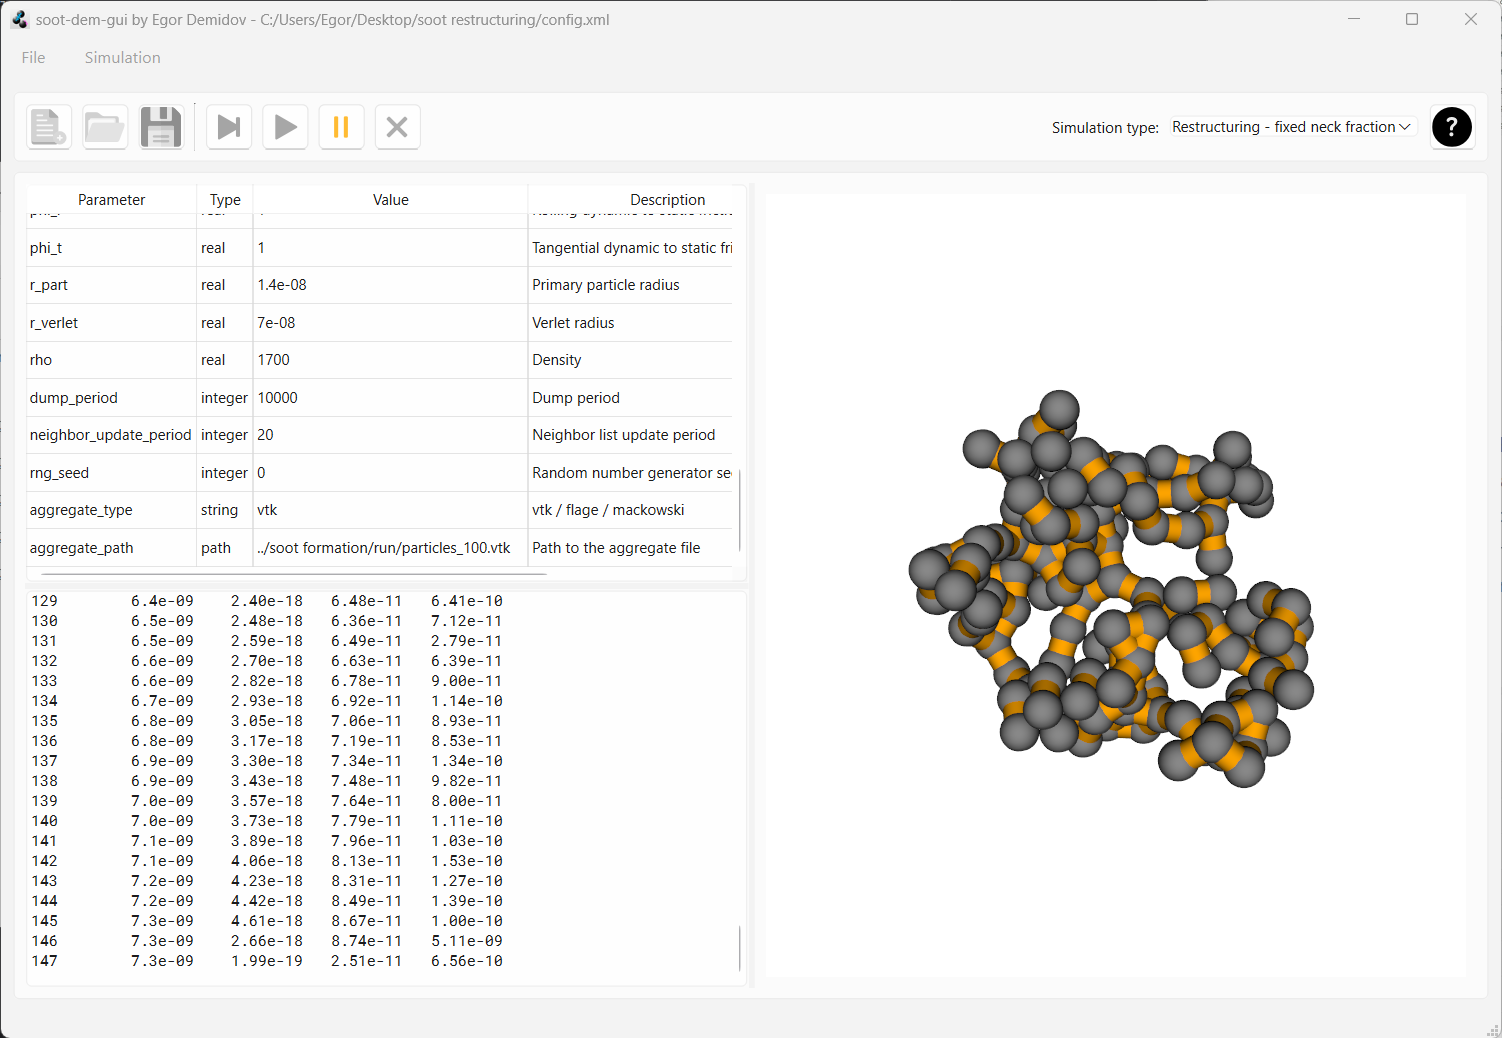Screen dimensions: 1502x1038
Task: Open the Simulation menu
Action: tap(122, 58)
